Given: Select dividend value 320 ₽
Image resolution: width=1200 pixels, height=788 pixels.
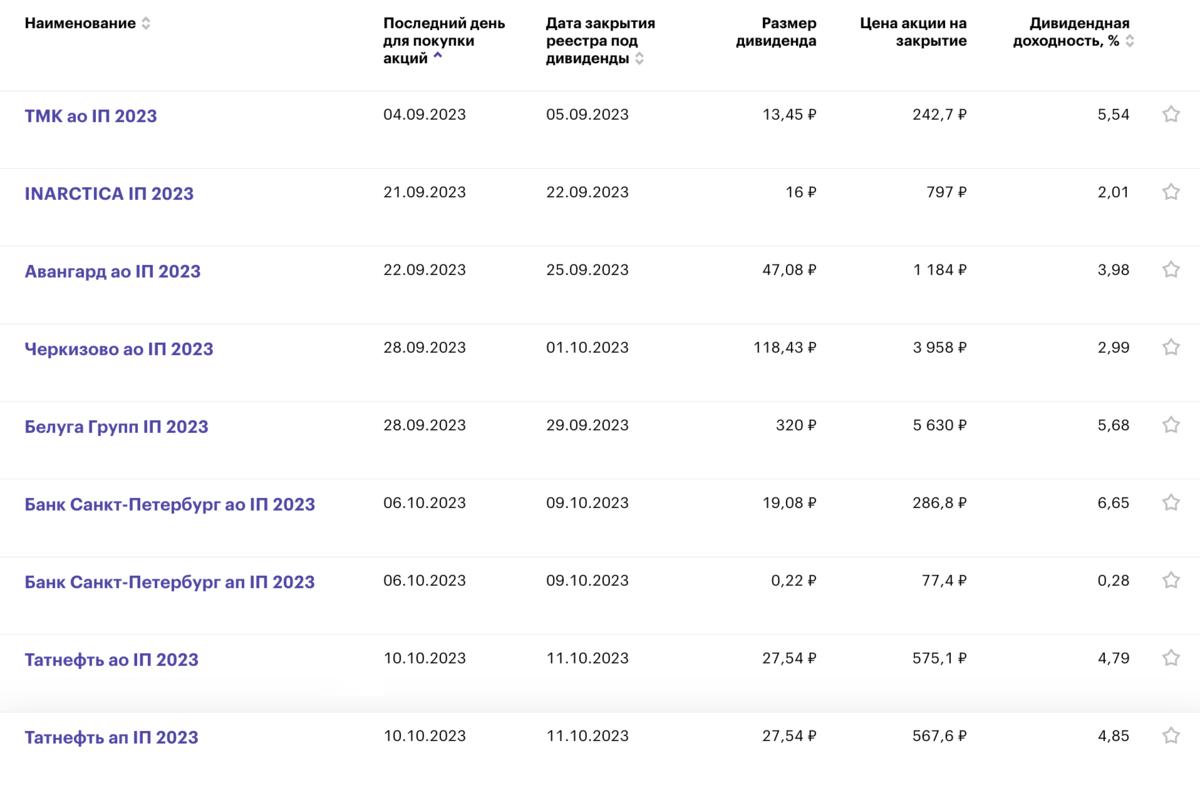Looking at the screenshot, I should (797, 425).
